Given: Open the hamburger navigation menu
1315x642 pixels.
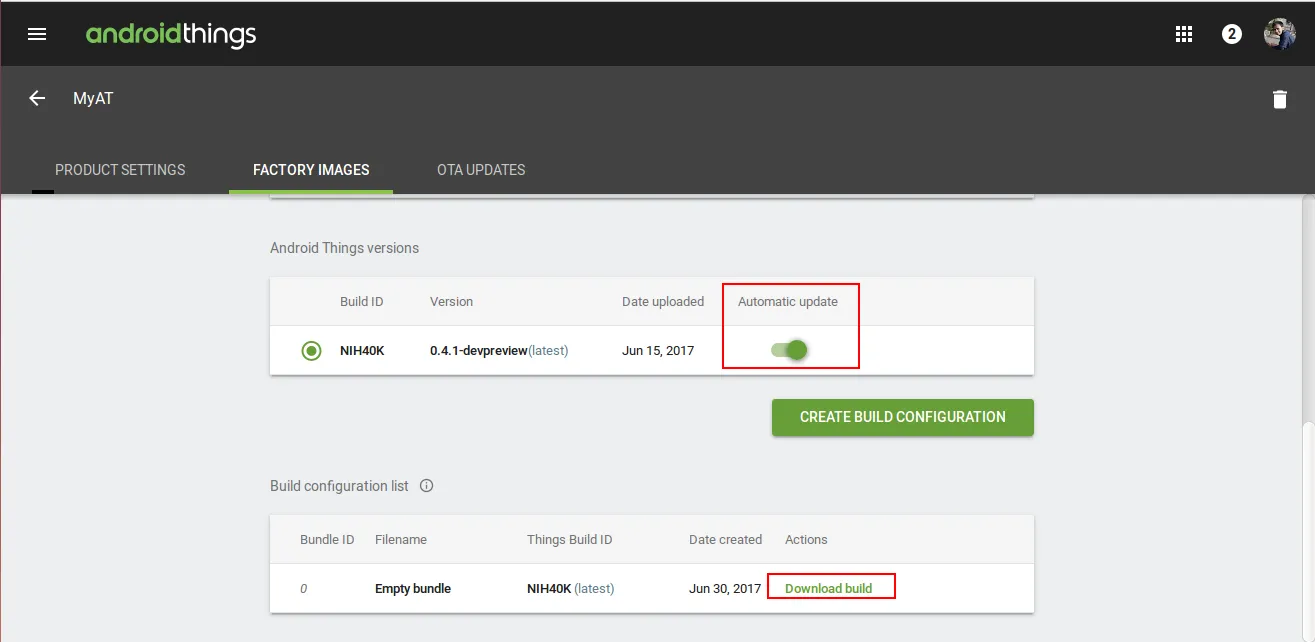Looking at the screenshot, I should [x=37, y=34].
